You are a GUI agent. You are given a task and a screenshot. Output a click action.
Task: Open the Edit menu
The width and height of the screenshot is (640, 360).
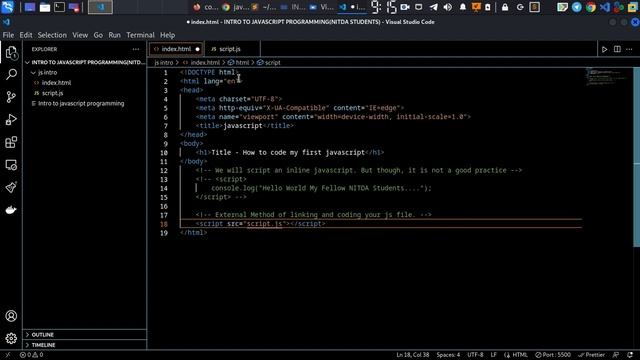click(x=26, y=35)
